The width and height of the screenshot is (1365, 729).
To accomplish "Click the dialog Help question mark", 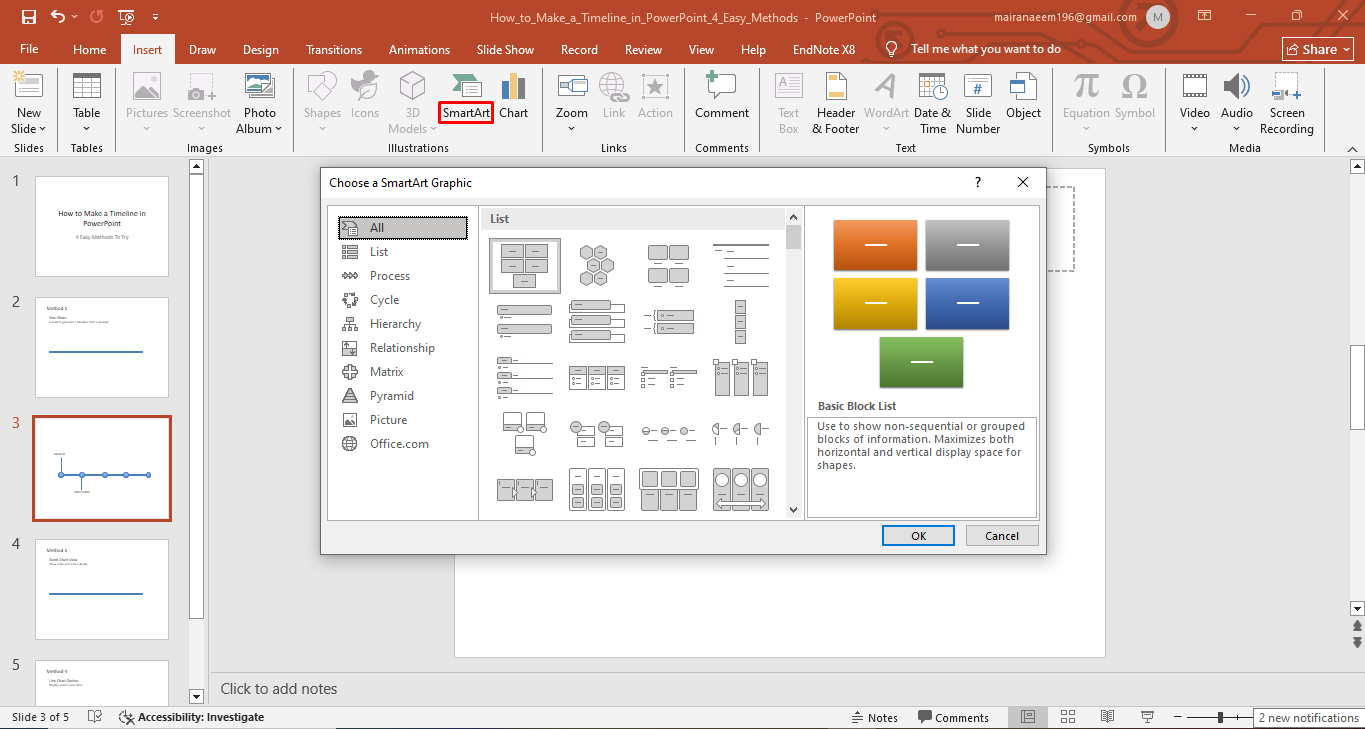I will (978, 182).
